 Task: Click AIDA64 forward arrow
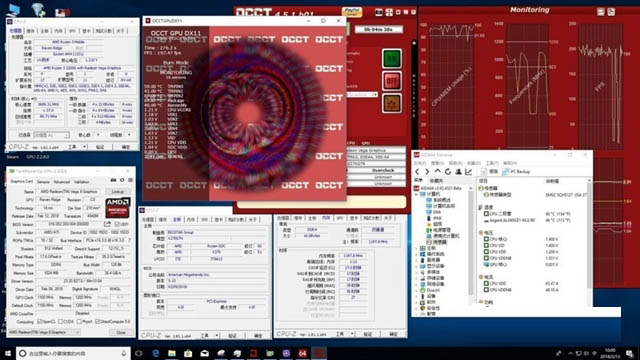(427, 172)
